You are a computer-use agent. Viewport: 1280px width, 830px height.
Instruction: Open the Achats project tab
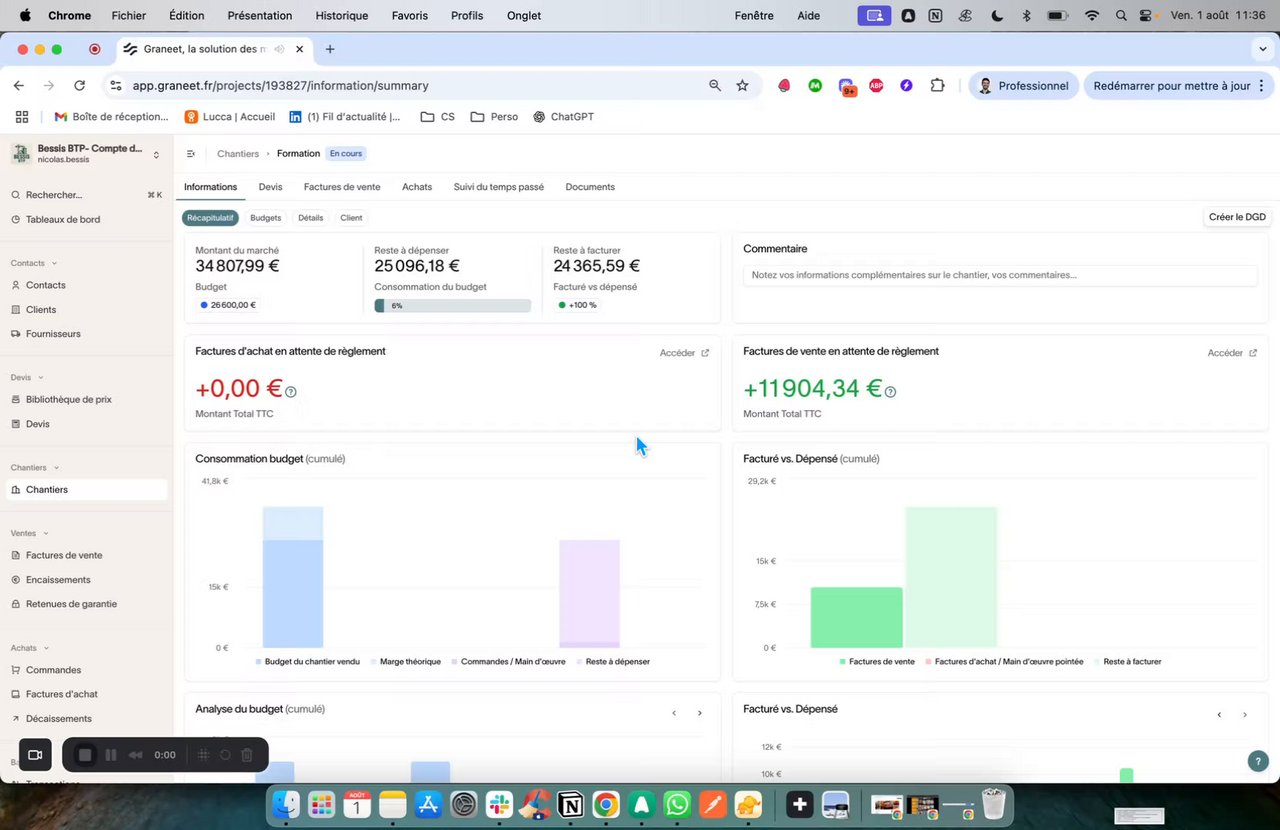(417, 187)
